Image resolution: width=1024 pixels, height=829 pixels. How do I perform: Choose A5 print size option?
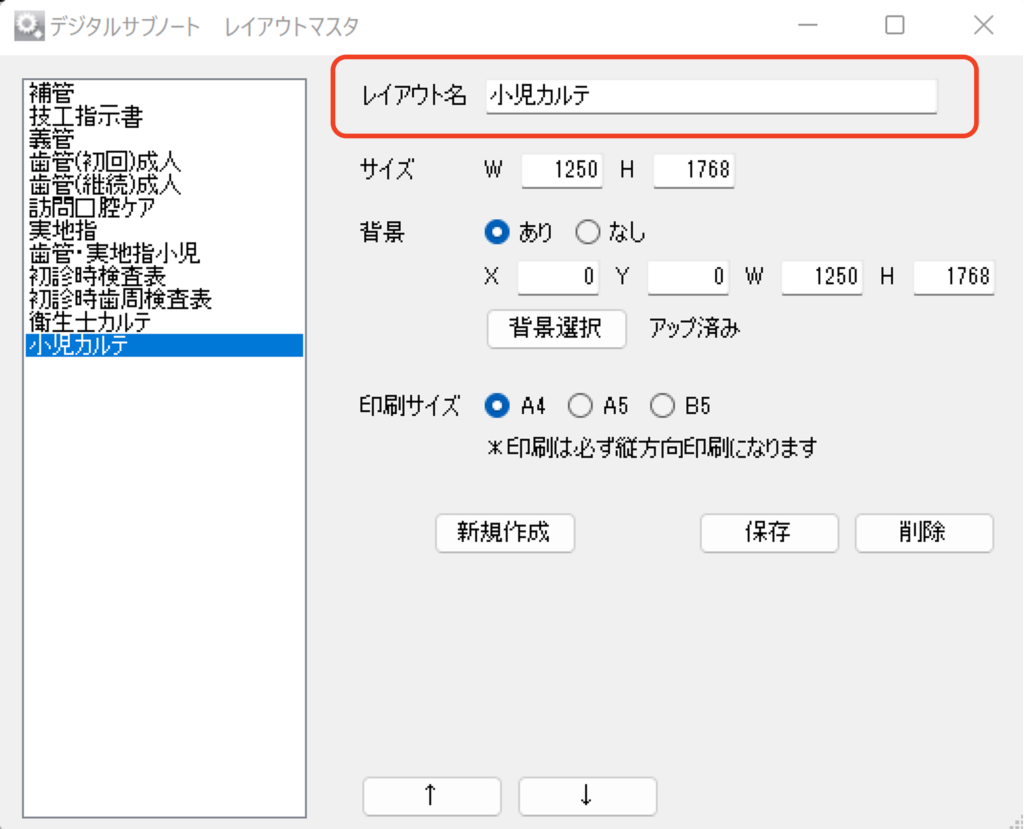(x=580, y=406)
